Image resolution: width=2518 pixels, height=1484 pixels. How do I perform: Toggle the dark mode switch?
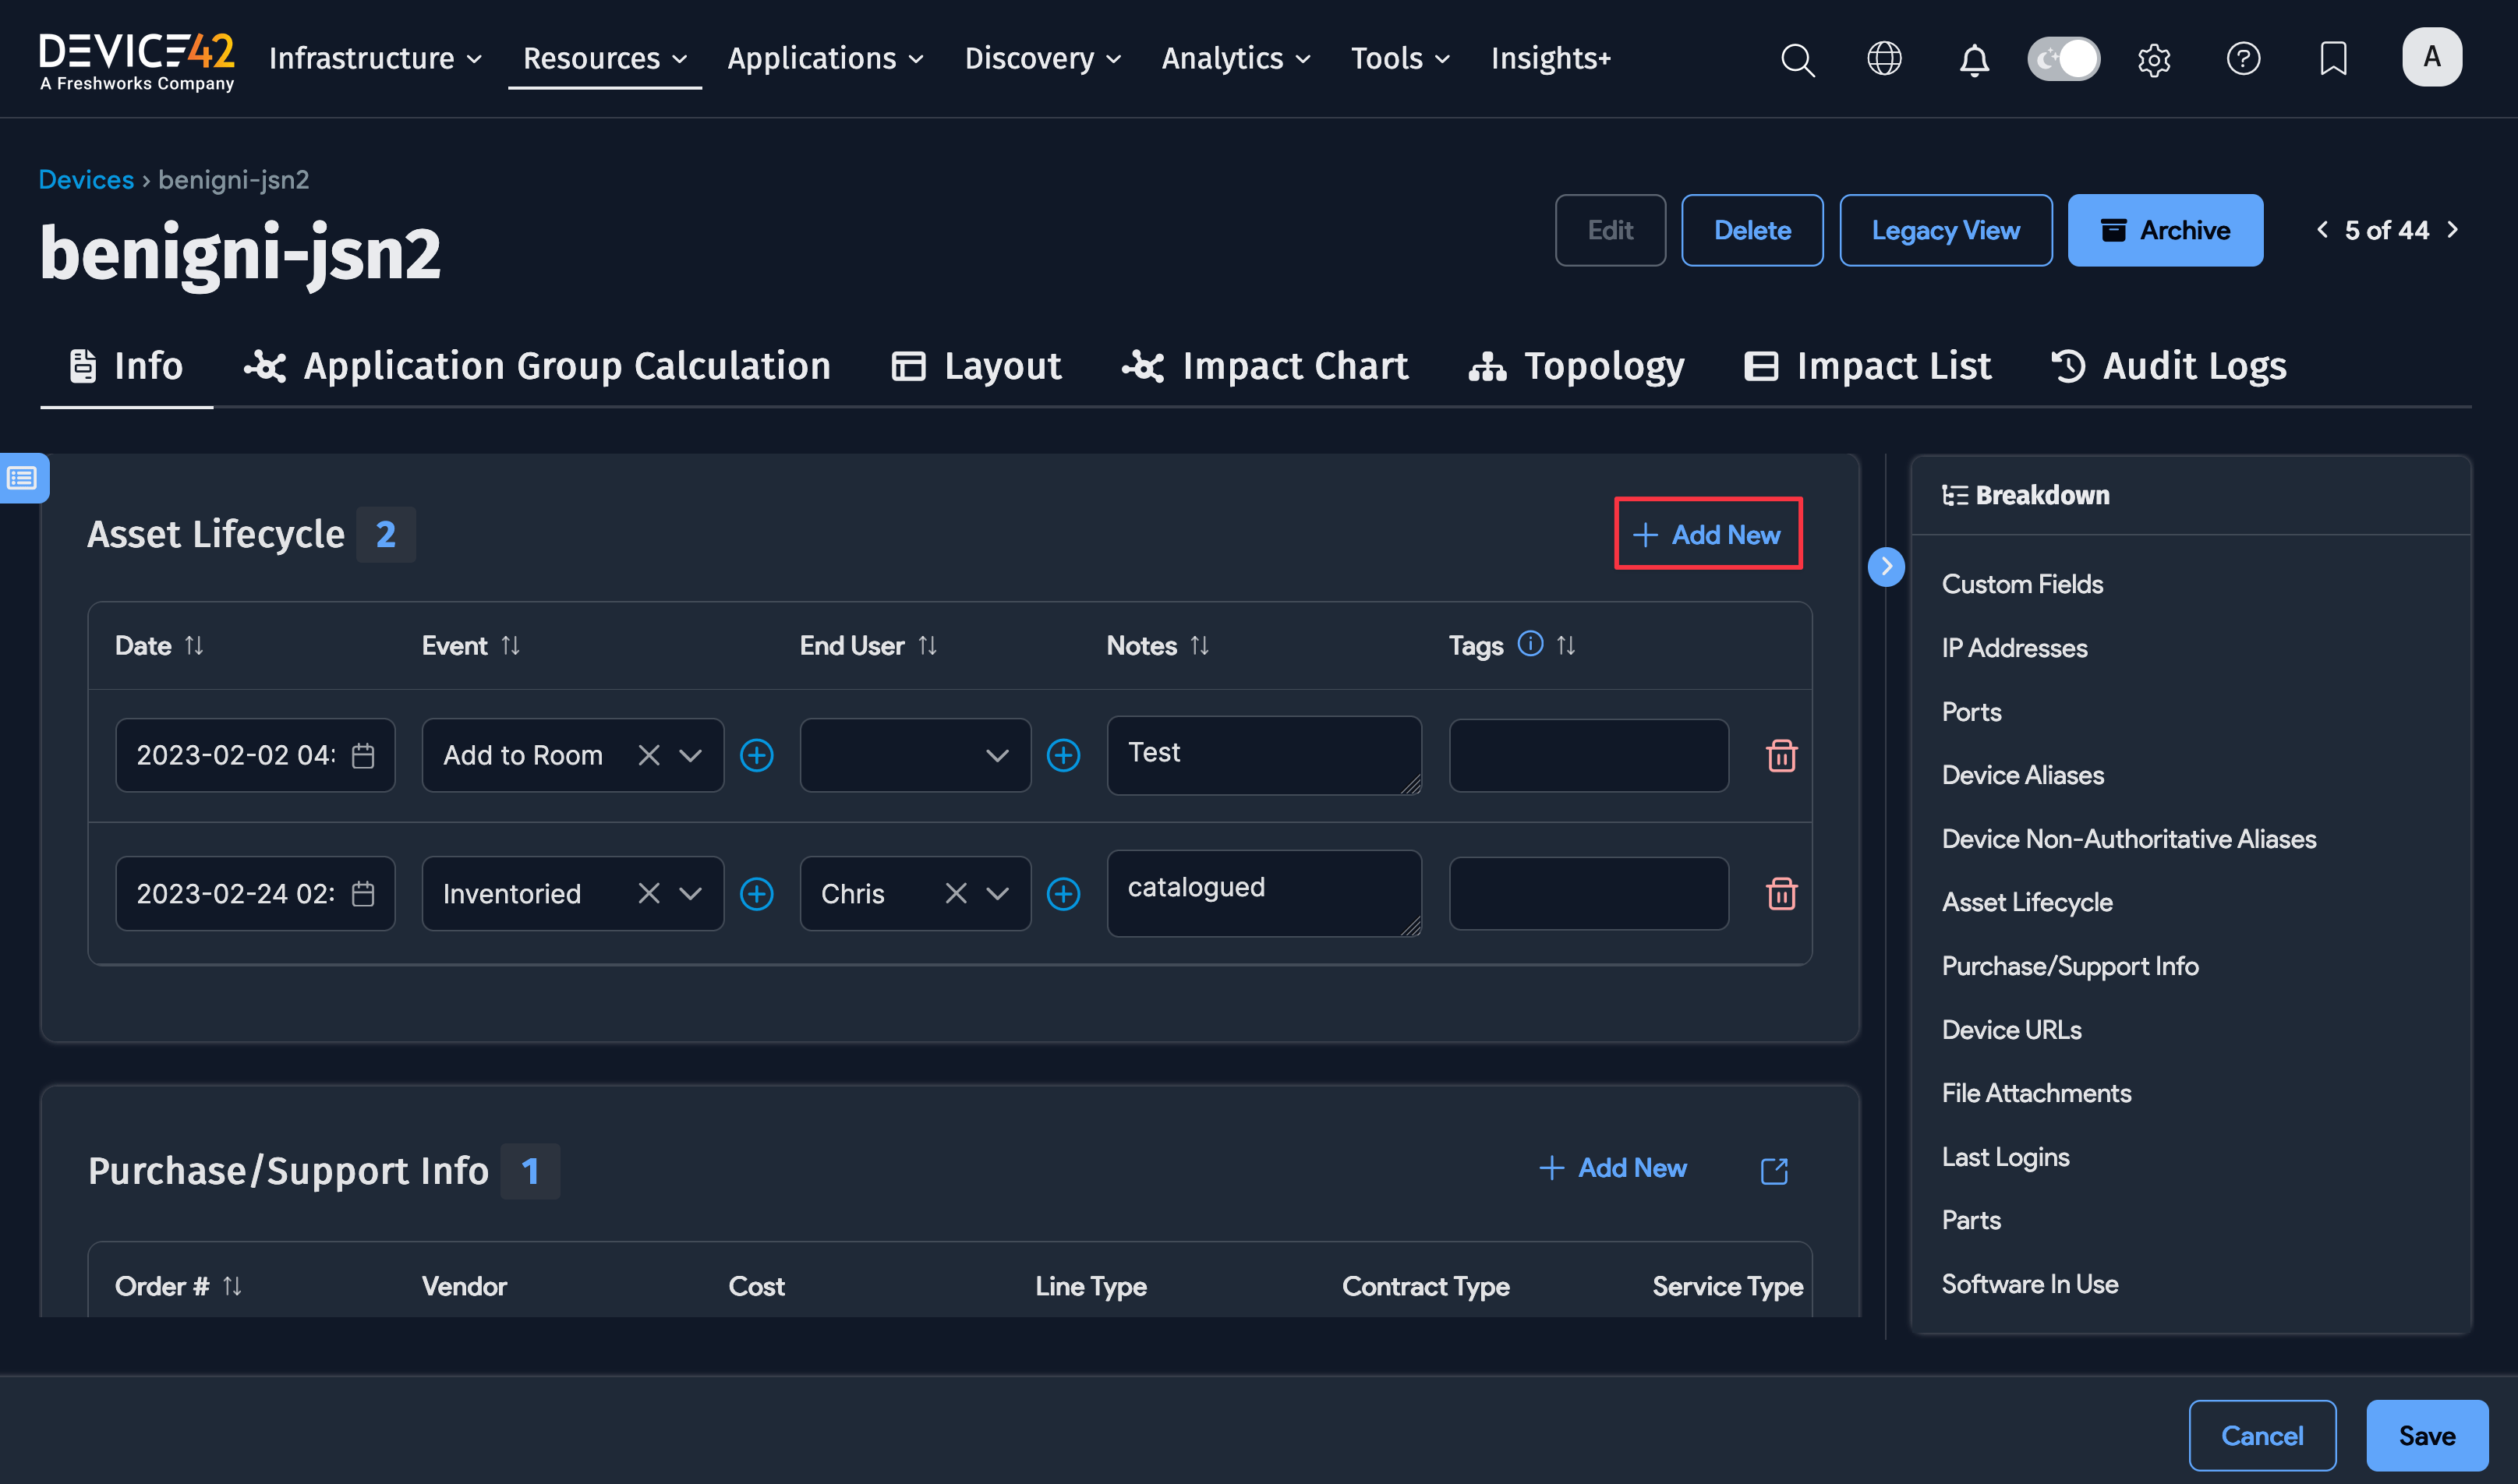(2063, 59)
